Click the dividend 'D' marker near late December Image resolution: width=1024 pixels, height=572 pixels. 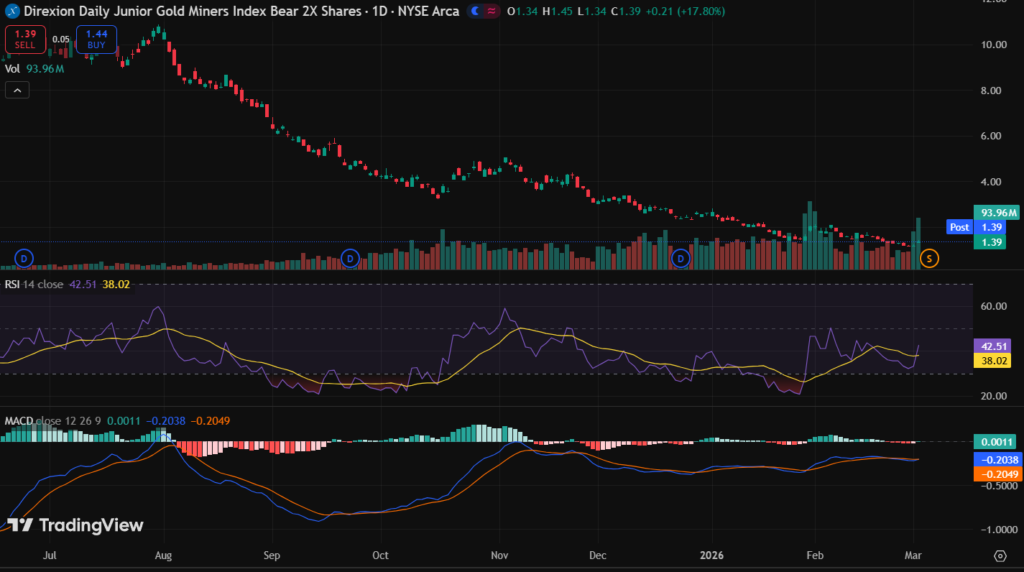click(x=681, y=259)
